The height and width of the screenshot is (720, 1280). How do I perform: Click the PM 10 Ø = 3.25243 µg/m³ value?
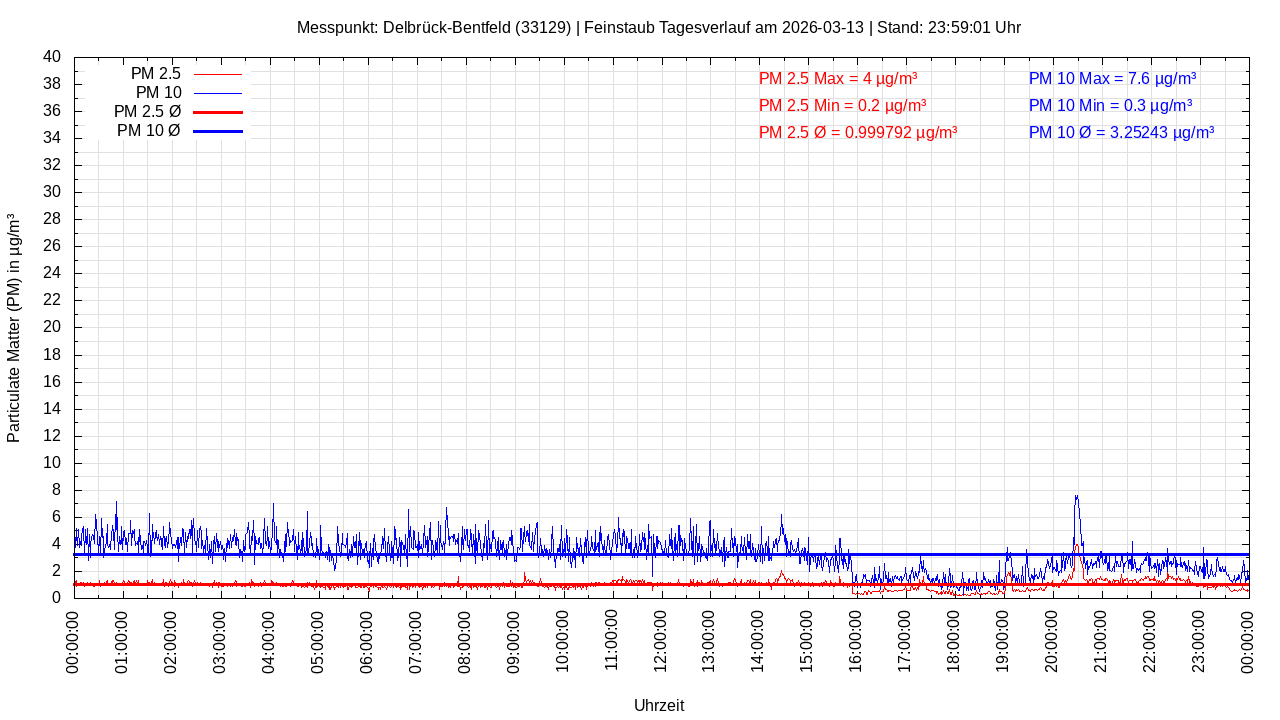[x=1121, y=132]
